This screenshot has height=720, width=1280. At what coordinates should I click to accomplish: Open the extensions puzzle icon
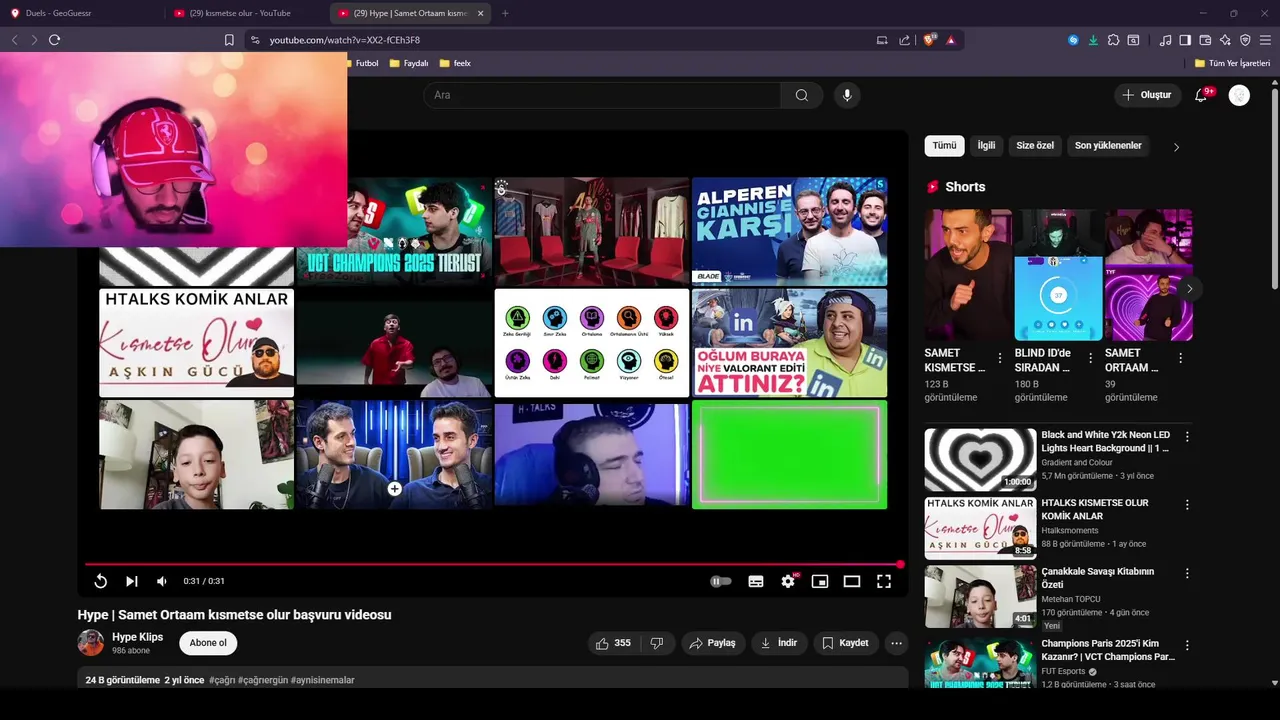pyautogui.click(x=1113, y=40)
